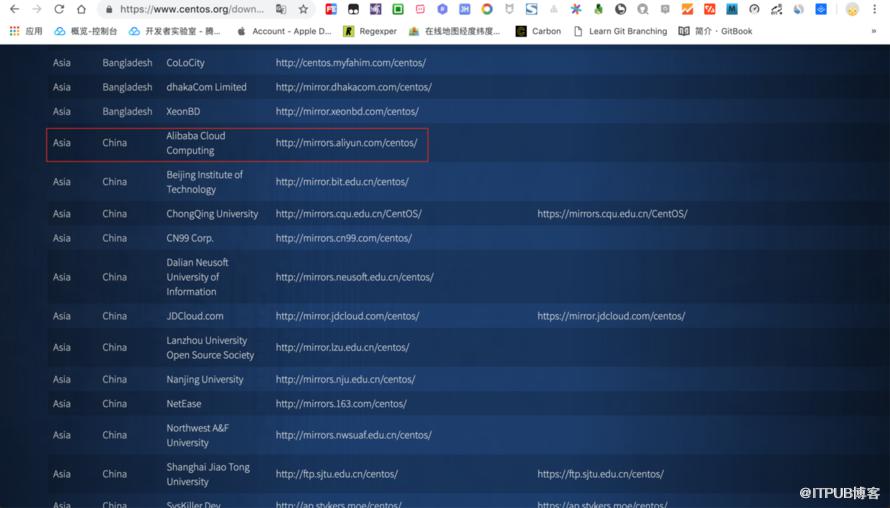Open the mirror.bit.edu.cn mirror link
The image size is (890, 508).
342,182
